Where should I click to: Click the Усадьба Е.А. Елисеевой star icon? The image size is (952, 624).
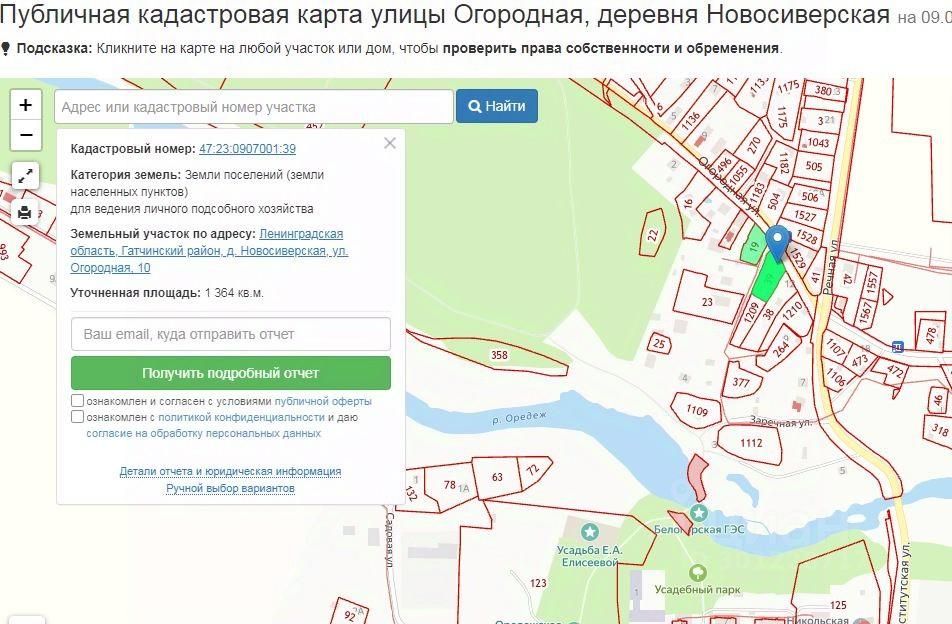tap(590, 532)
